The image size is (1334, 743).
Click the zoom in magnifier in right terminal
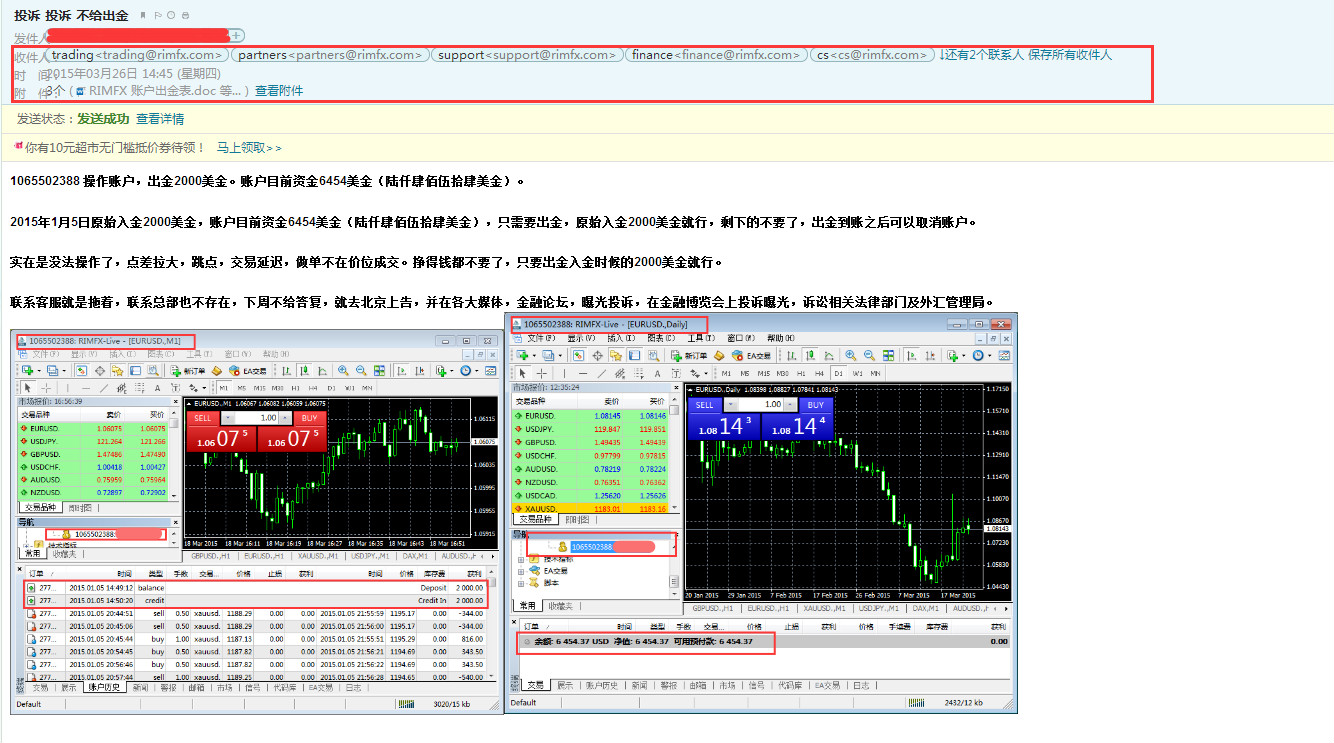(x=851, y=355)
